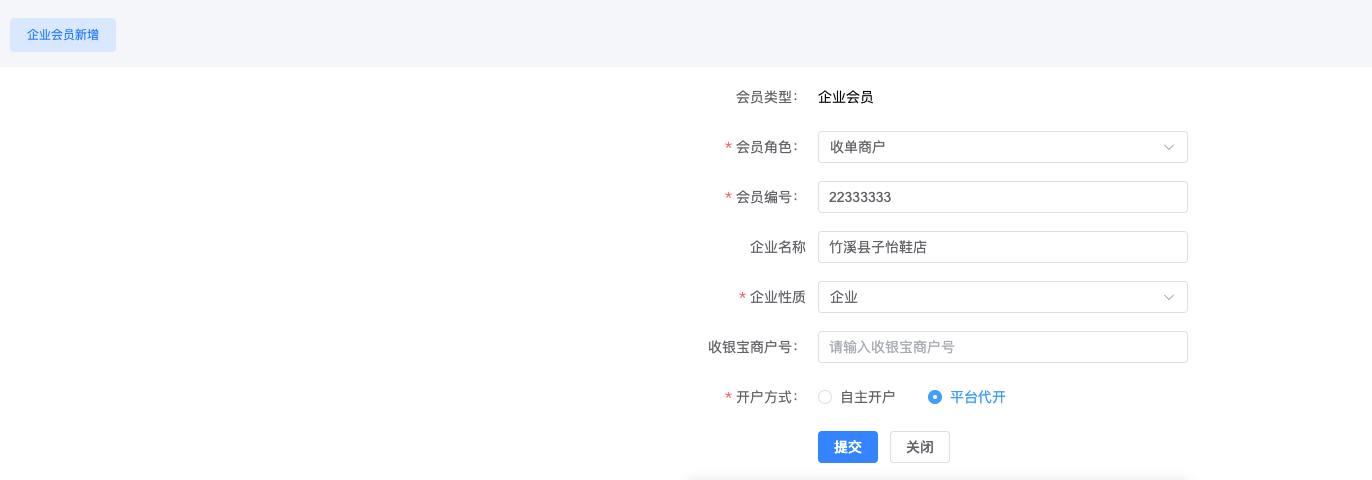
Task: Focus the 企业名称 field with 竹溪县子怡鞋店
Action: pos(1003,247)
